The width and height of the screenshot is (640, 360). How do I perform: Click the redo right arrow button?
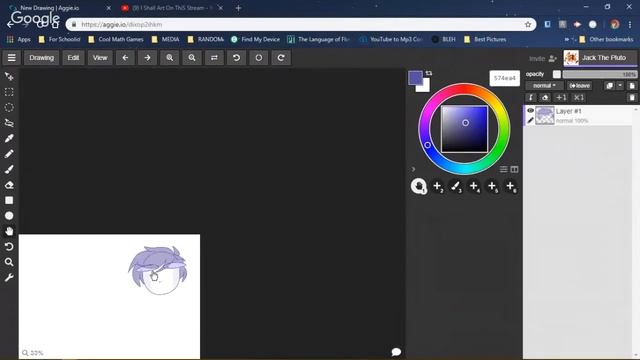pos(147,58)
